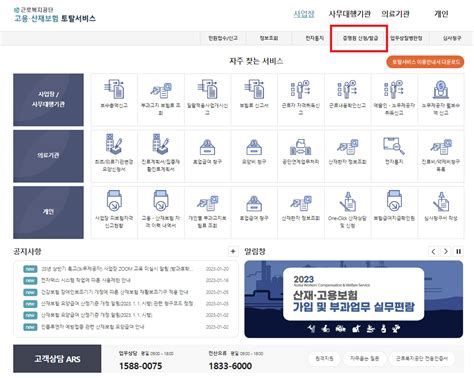This screenshot has width=474, height=378.
Task: Open the 심사청구 submenu
Action: coord(452,38)
